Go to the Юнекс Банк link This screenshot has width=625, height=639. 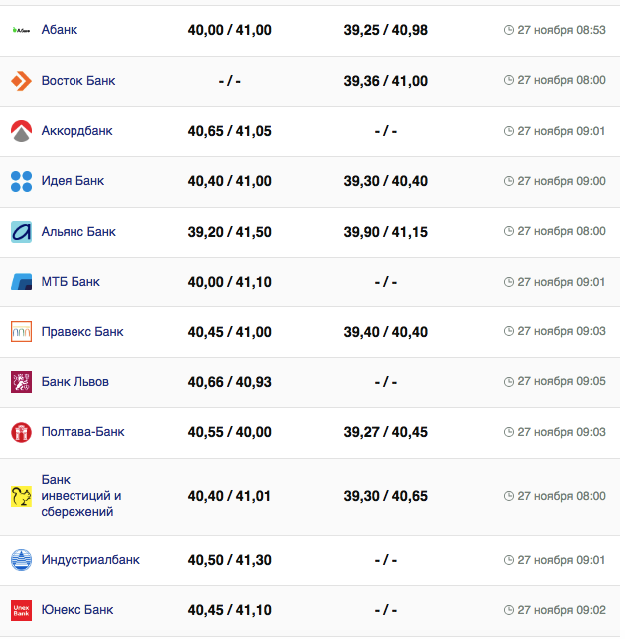[77, 610]
